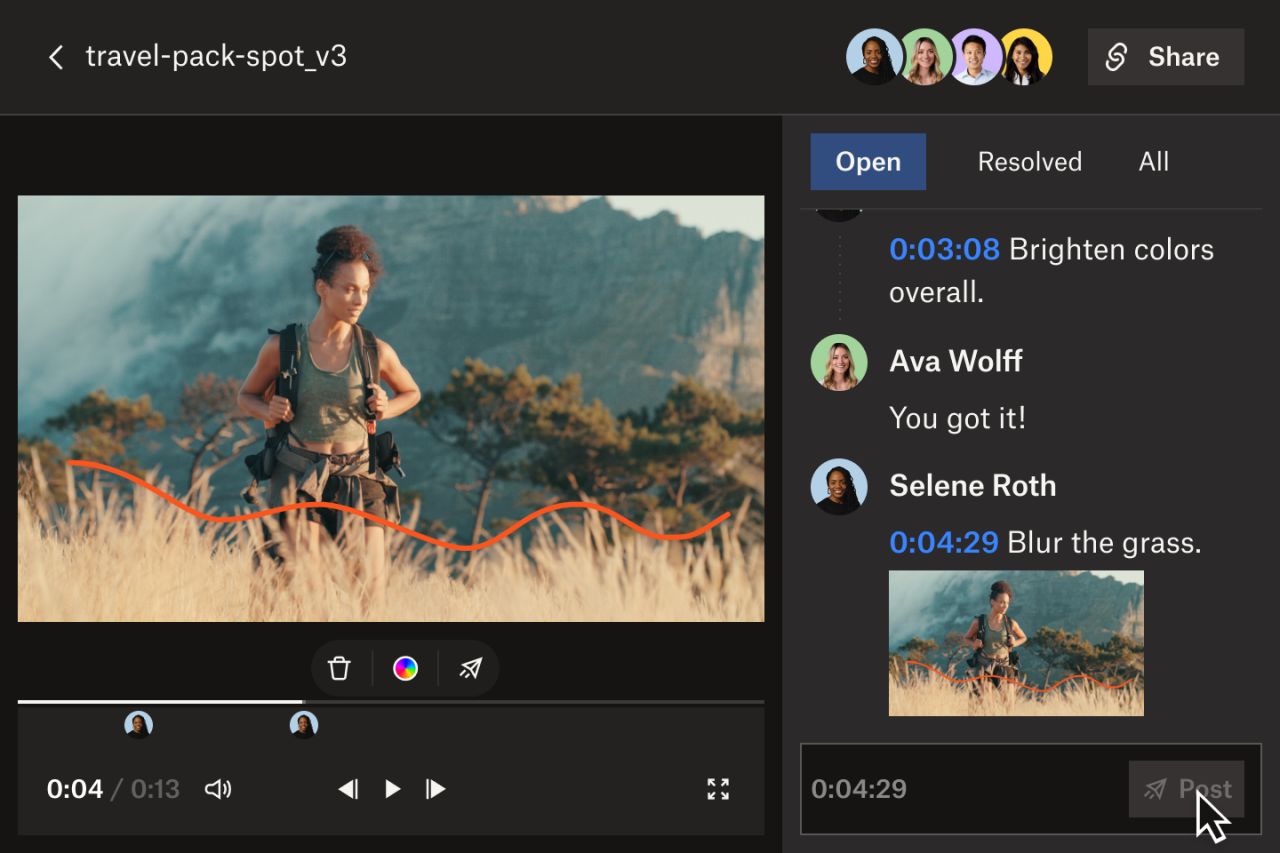Image resolution: width=1280 pixels, height=853 pixels.
Task: Play the video
Action: (x=391, y=789)
